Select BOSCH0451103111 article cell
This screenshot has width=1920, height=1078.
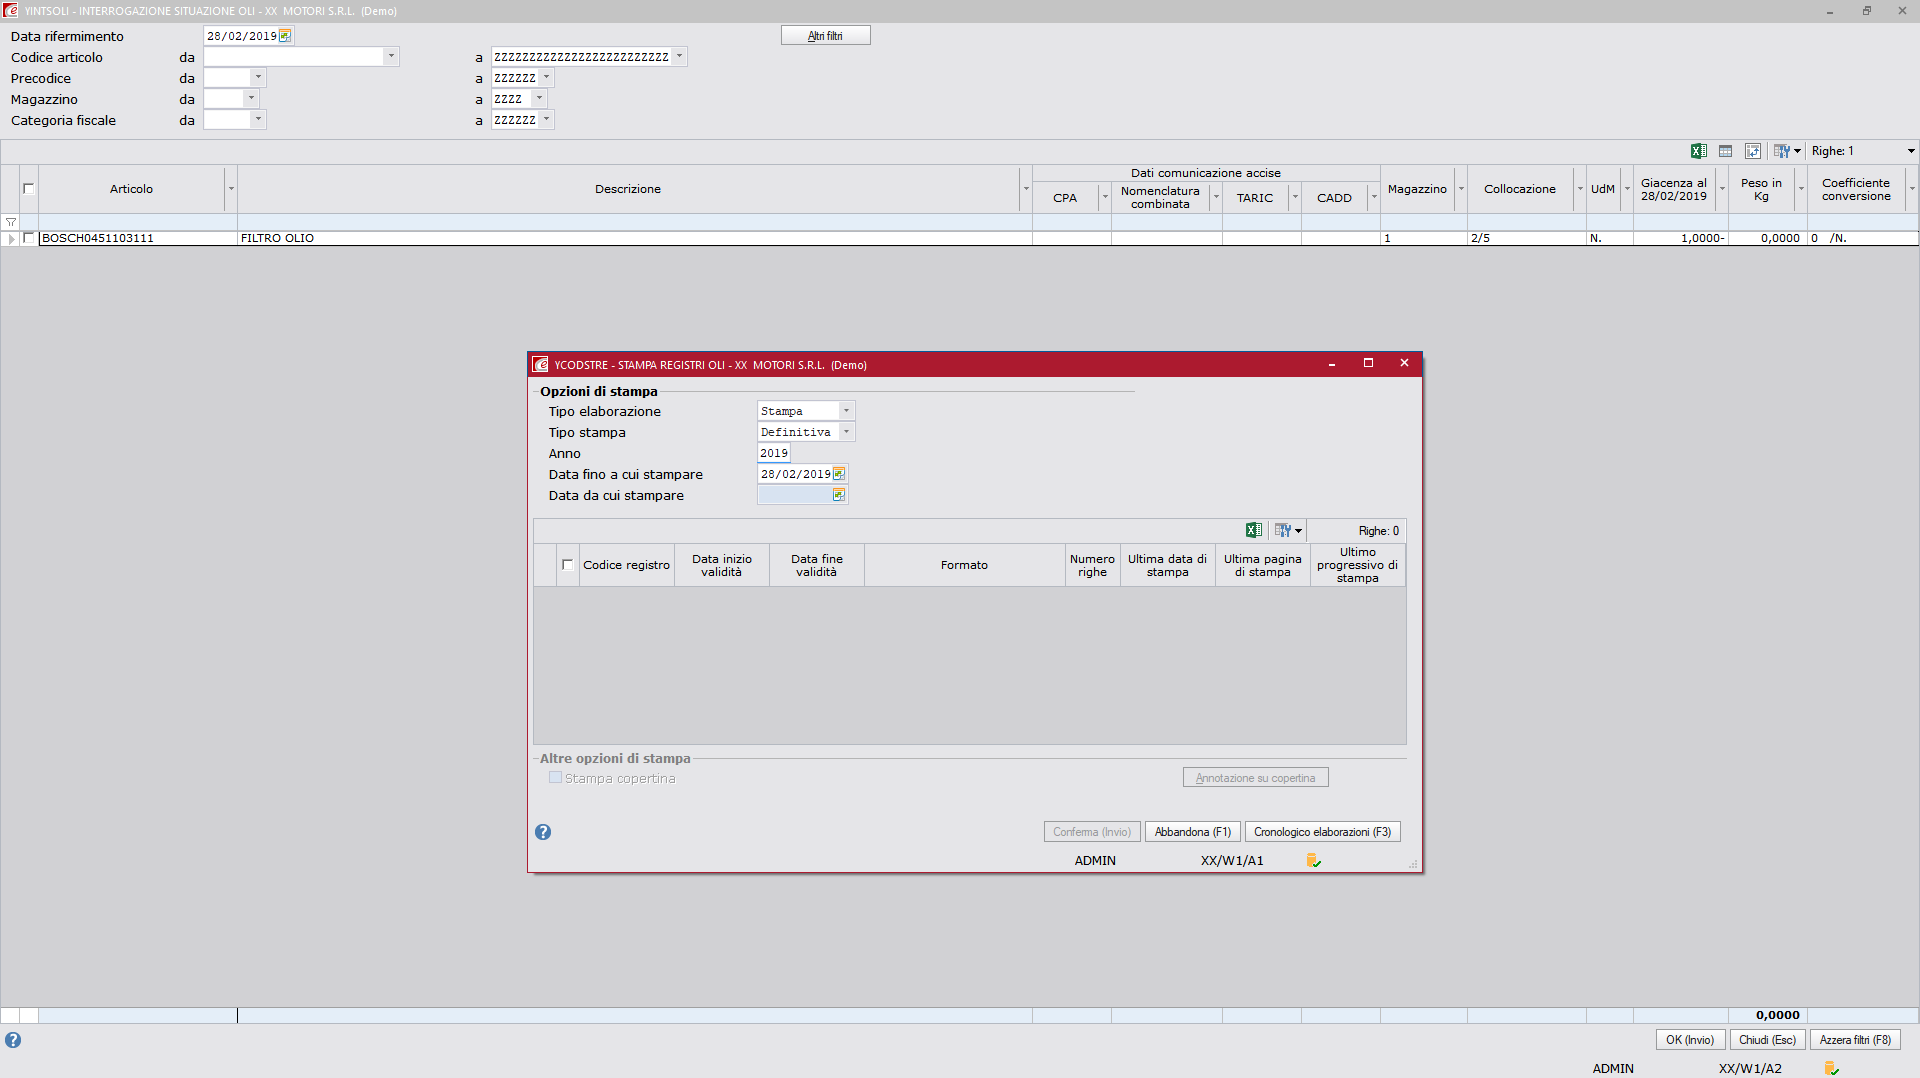tap(137, 238)
